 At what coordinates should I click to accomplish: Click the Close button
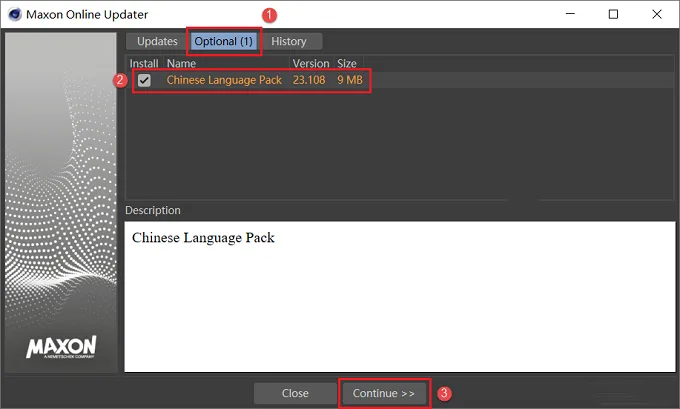click(x=295, y=393)
